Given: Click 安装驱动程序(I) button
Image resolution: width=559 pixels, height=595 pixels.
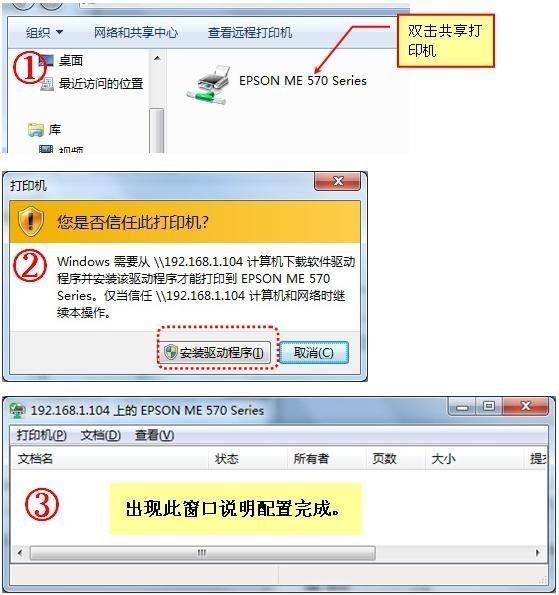Looking at the screenshot, I should click(216, 353).
